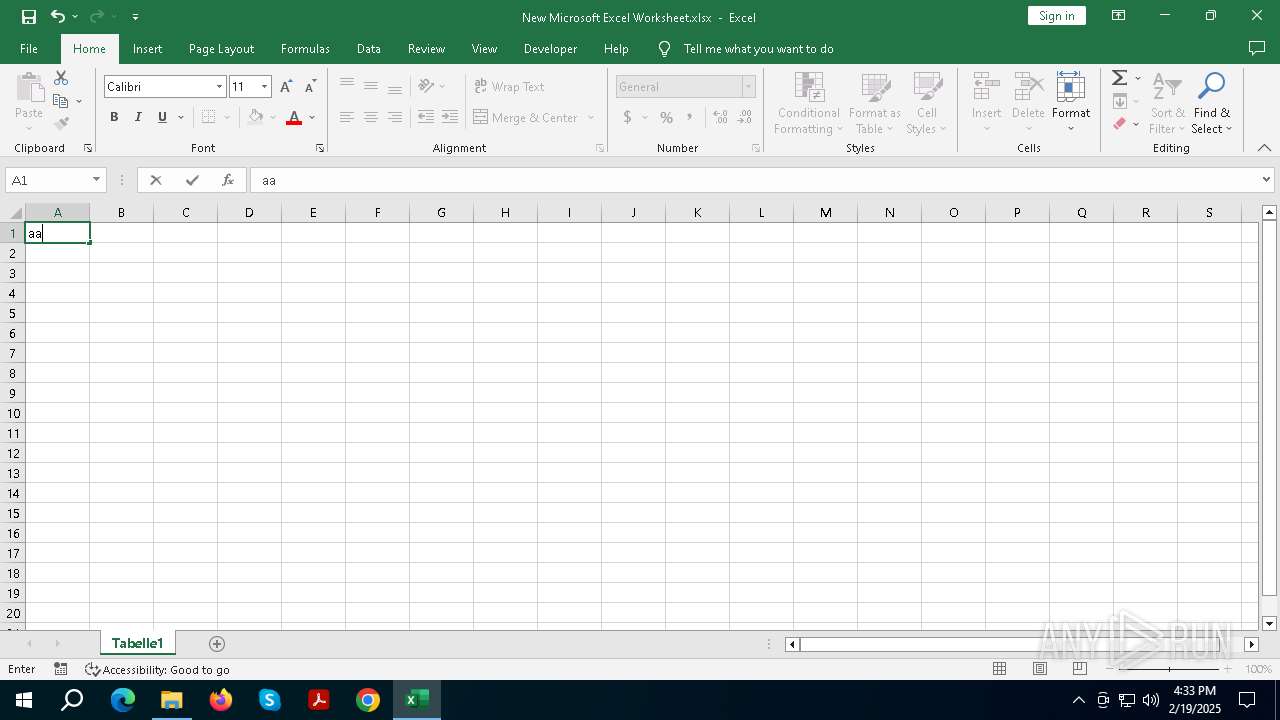Cancel cell entry with X icon
This screenshot has height=720, width=1280.
[x=156, y=180]
